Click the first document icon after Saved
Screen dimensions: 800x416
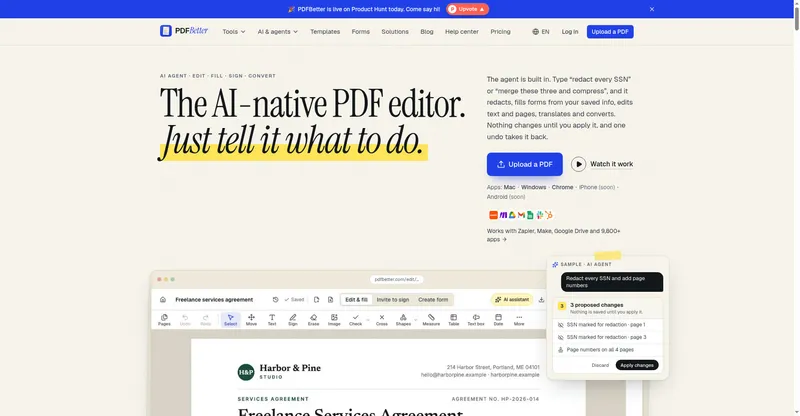(x=316, y=300)
